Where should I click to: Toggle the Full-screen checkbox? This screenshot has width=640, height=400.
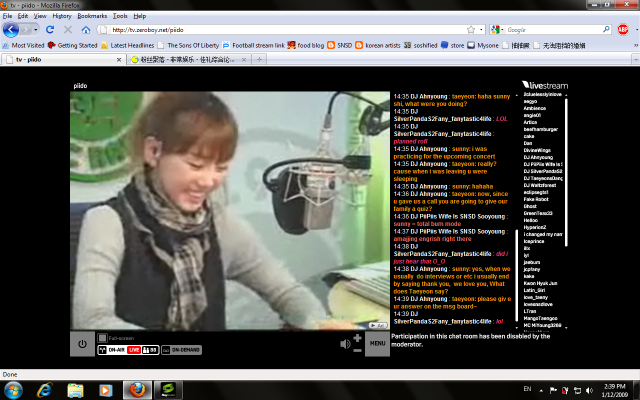(101, 338)
